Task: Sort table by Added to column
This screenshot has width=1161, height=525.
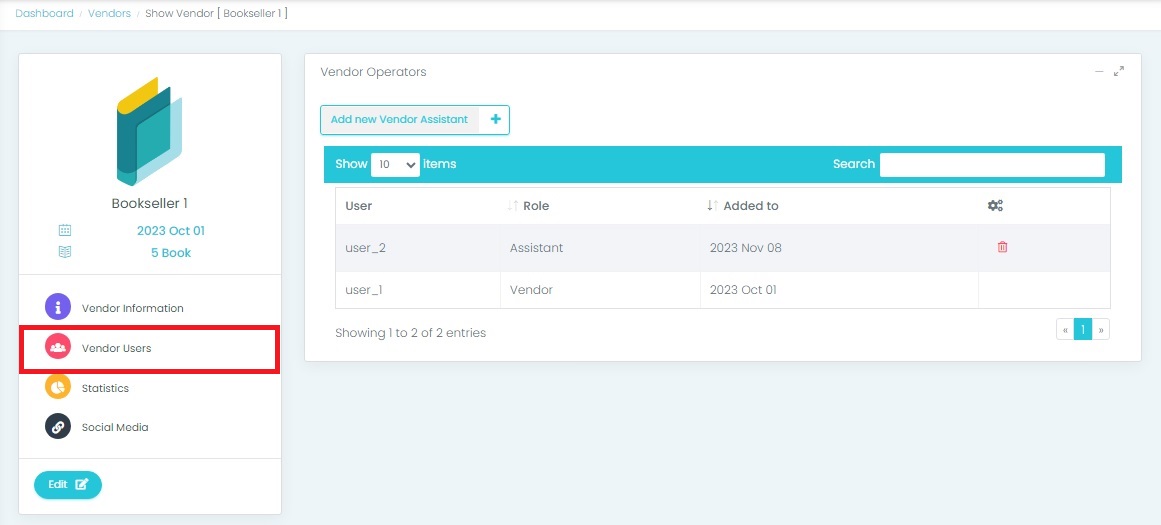Action: (x=750, y=206)
